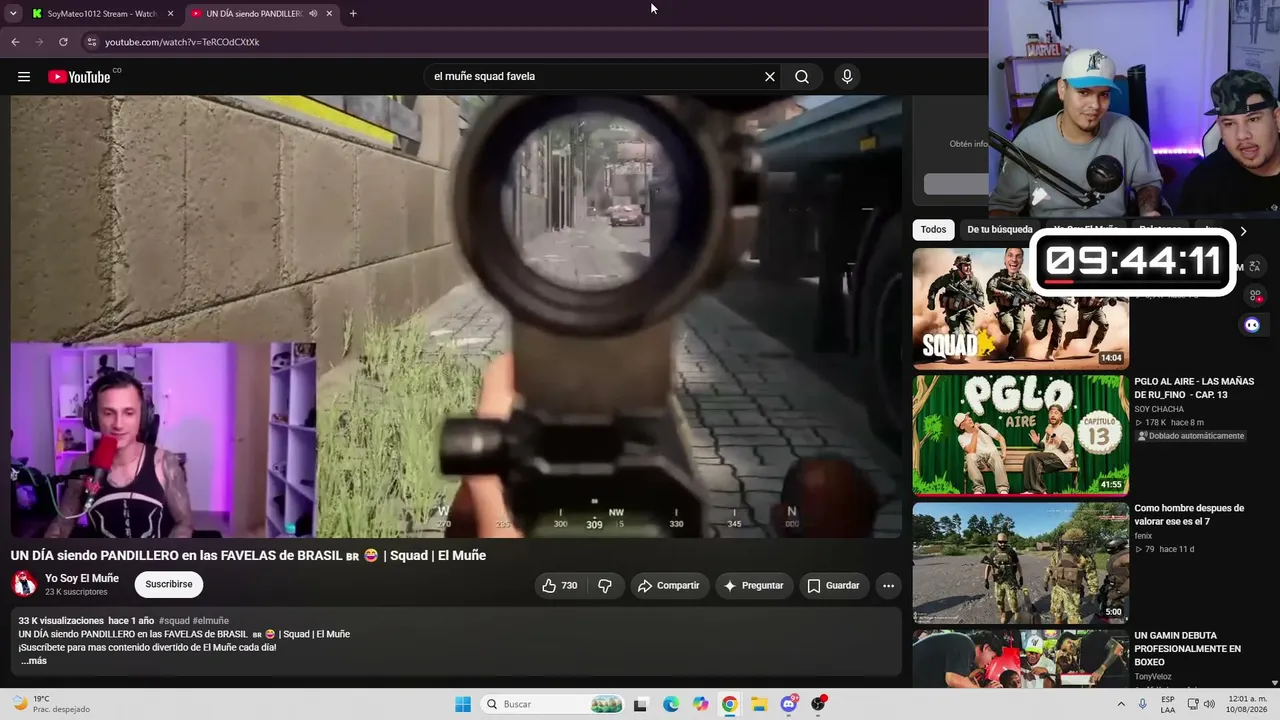Switch the ESP LAA input language
This screenshot has height=720, width=1280.
[x=1168, y=704]
